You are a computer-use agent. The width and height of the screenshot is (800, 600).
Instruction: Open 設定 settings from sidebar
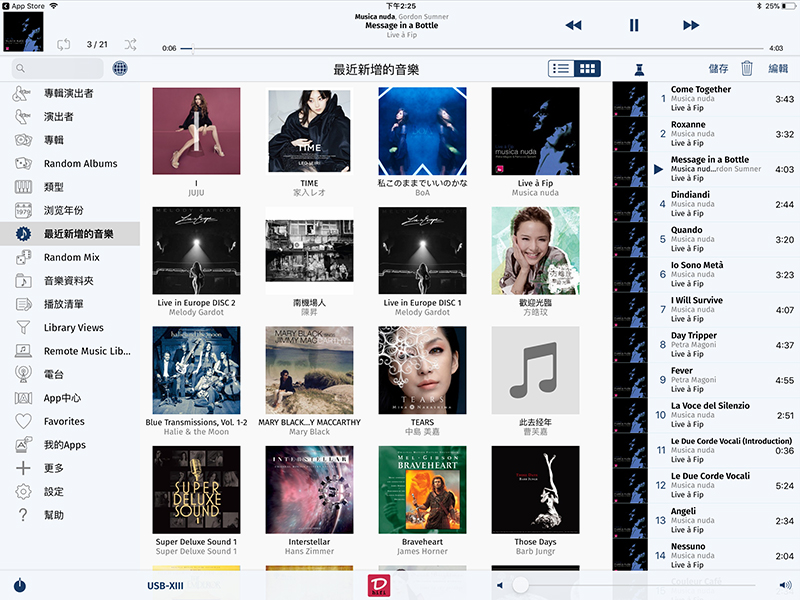[54, 491]
